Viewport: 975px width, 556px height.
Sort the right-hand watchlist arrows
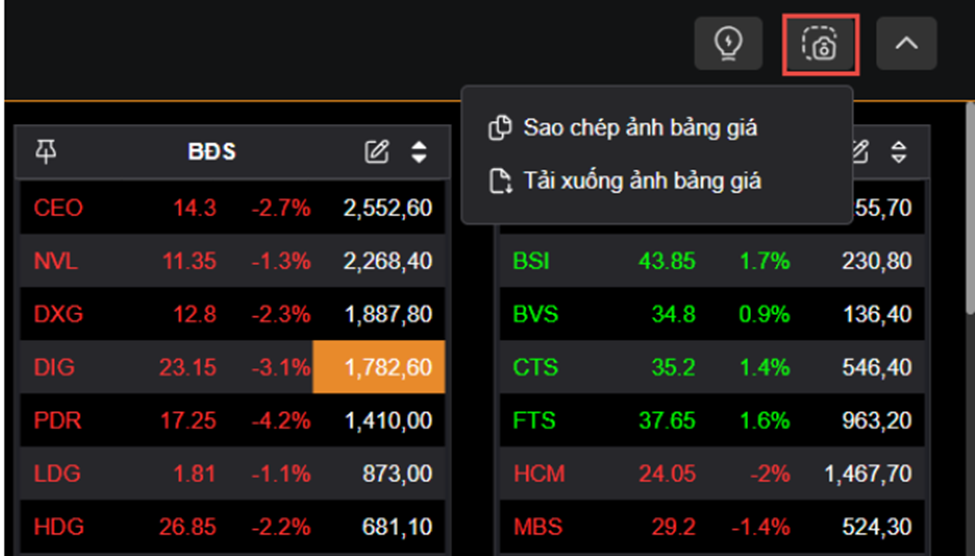pos(899,151)
